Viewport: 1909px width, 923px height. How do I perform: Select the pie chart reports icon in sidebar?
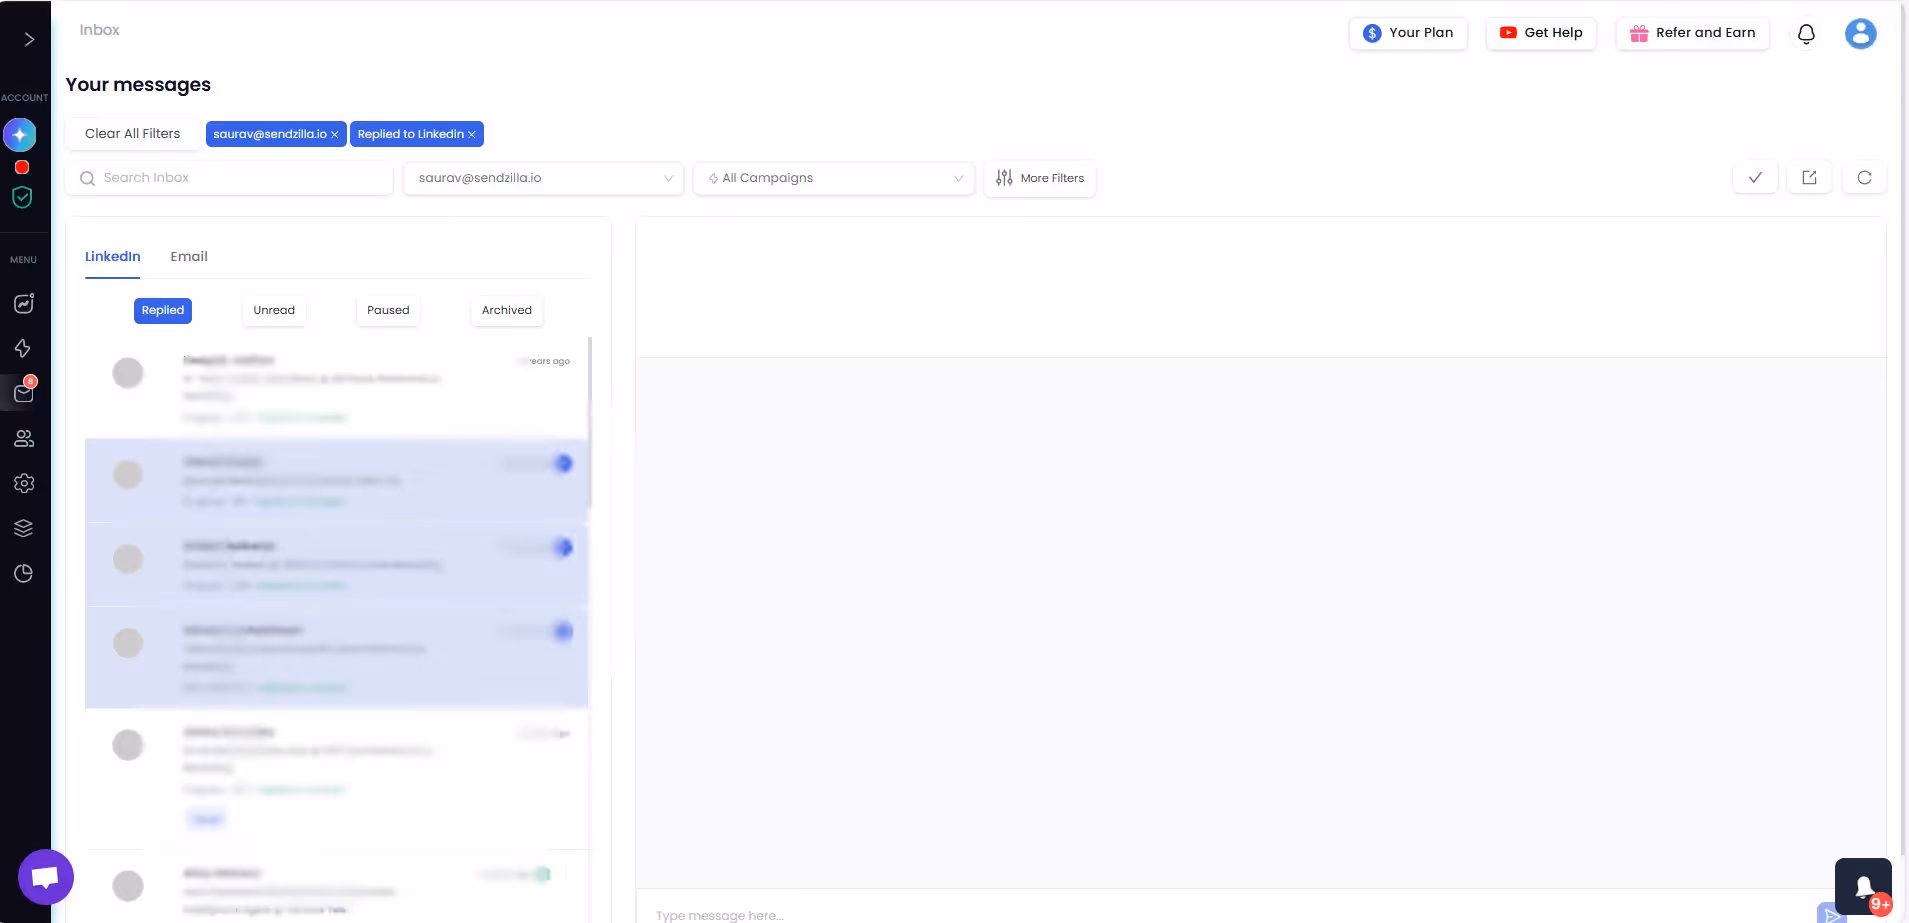click(23, 572)
